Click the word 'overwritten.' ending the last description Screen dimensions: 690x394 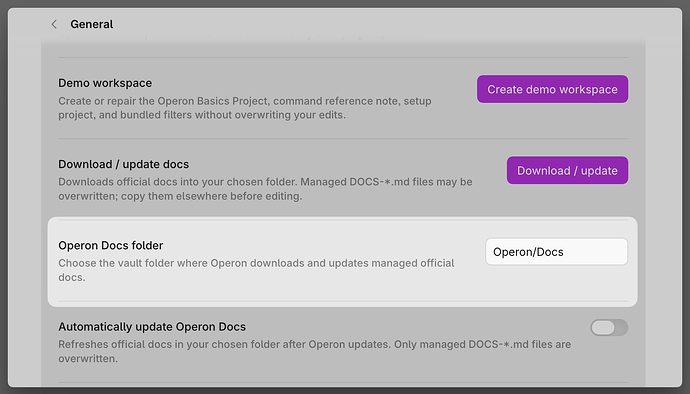[88, 358]
